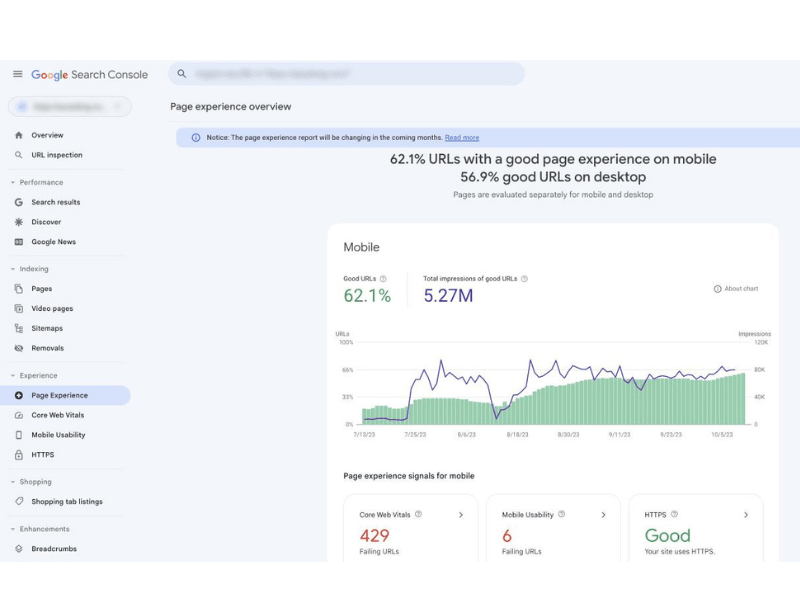
Task: Open Core Web Vitals from sidebar
Action: (58, 415)
